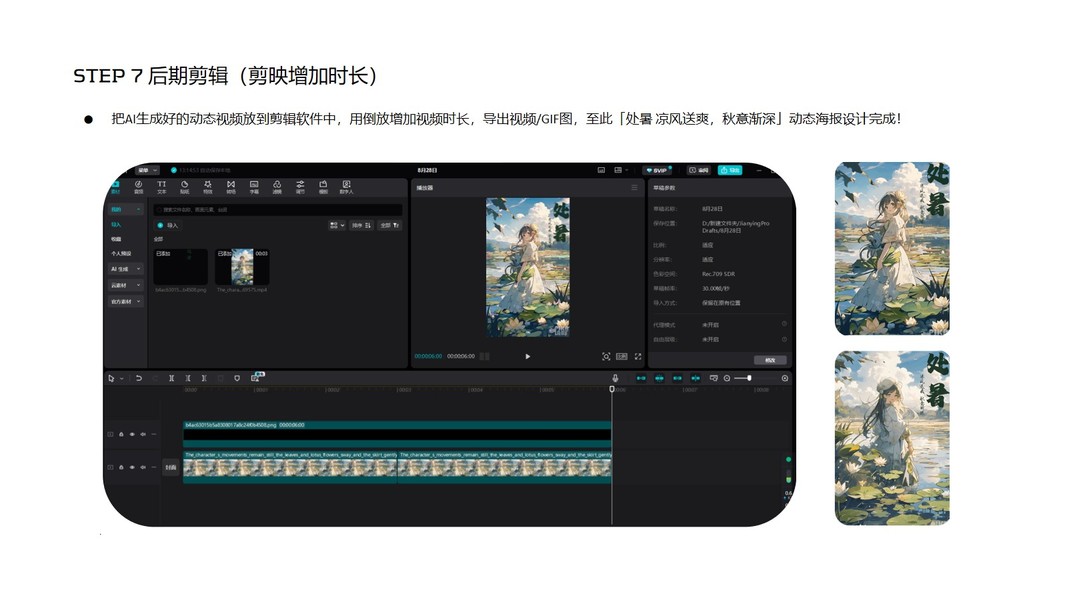The image size is (1067, 600).
Task: Toggle the third link snap button
Action: click(x=677, y=378)
